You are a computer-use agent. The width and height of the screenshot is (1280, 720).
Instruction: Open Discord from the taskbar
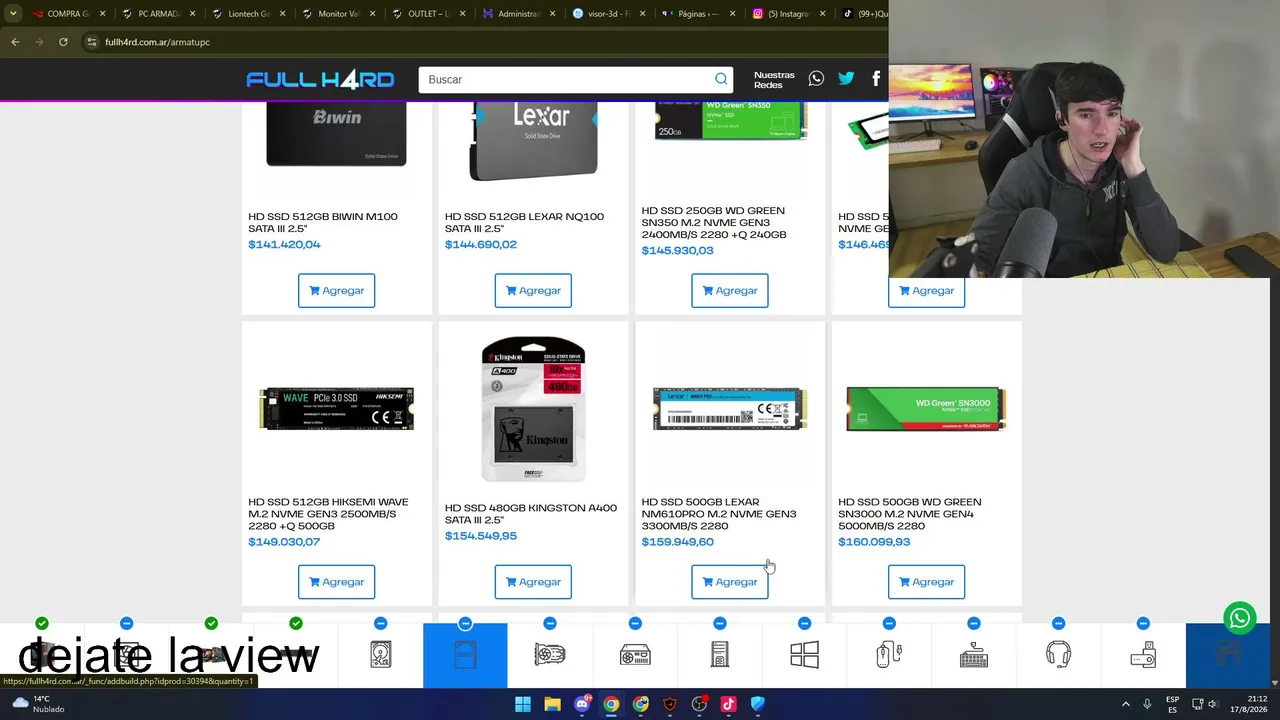pos(582,704)
